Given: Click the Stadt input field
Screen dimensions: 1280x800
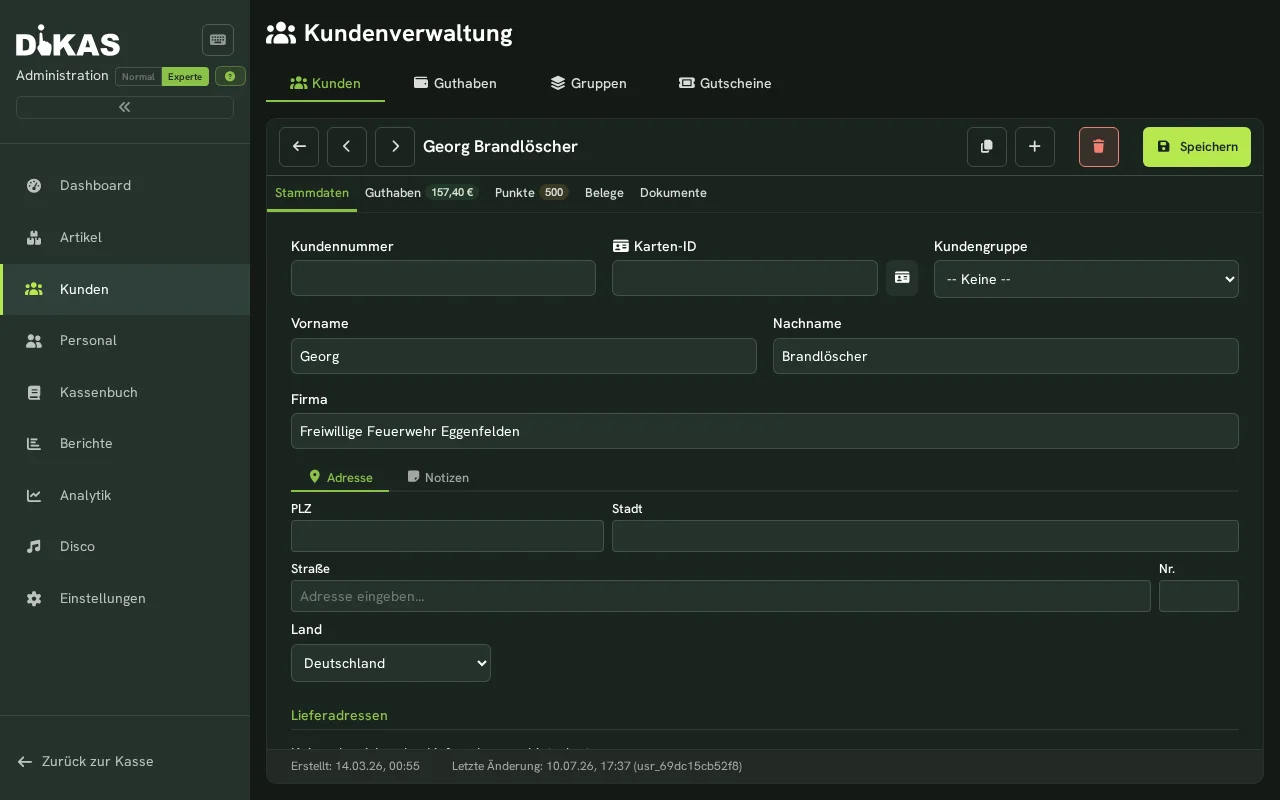Looking at the screenshot, I should click(x=925, y=536).
